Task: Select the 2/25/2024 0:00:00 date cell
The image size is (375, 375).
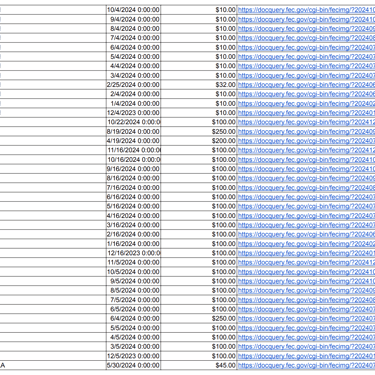Action: (x=133, y=85)
